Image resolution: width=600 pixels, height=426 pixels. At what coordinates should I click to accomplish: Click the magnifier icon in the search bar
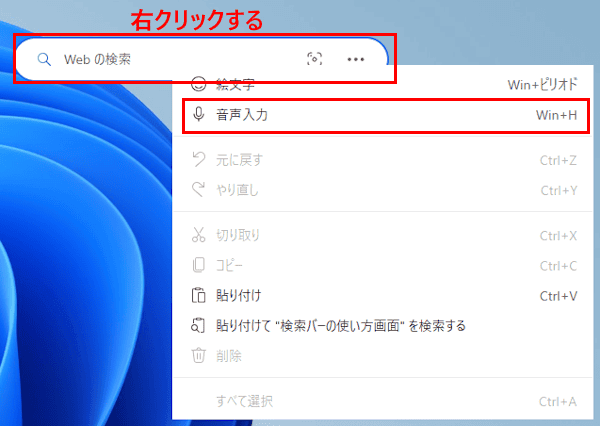44,59
